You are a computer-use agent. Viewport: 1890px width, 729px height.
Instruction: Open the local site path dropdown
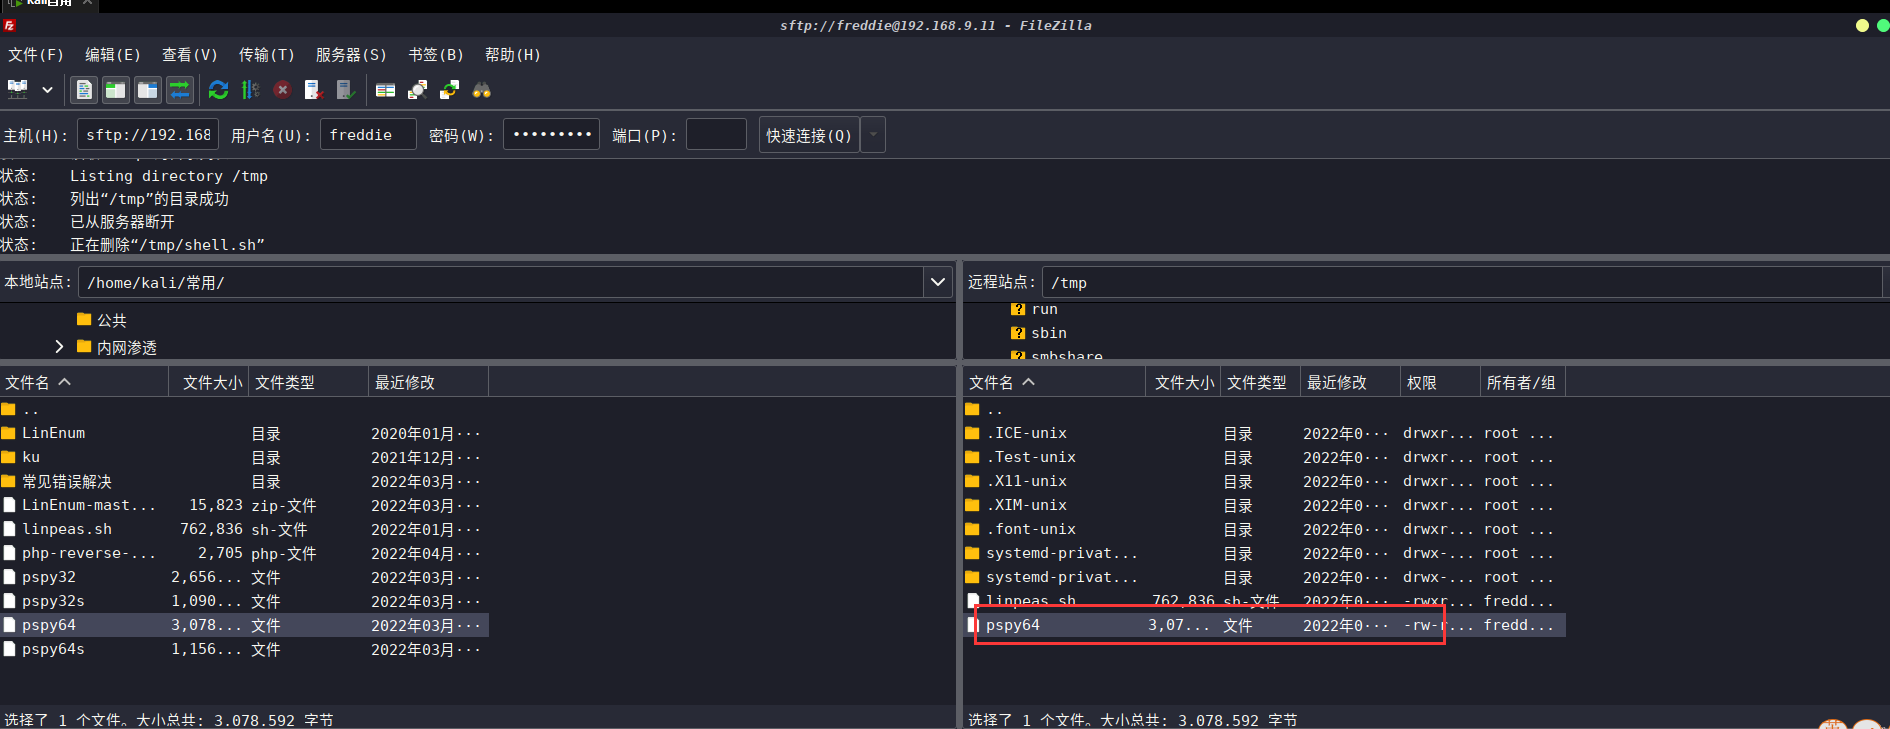coord(938,282)
